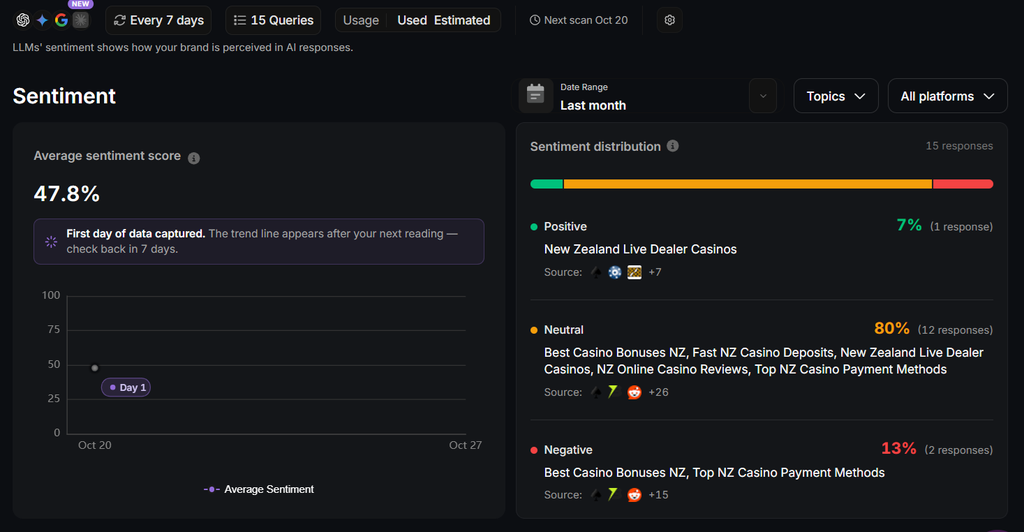Click the Sentiment page heading

pos(64,96)
